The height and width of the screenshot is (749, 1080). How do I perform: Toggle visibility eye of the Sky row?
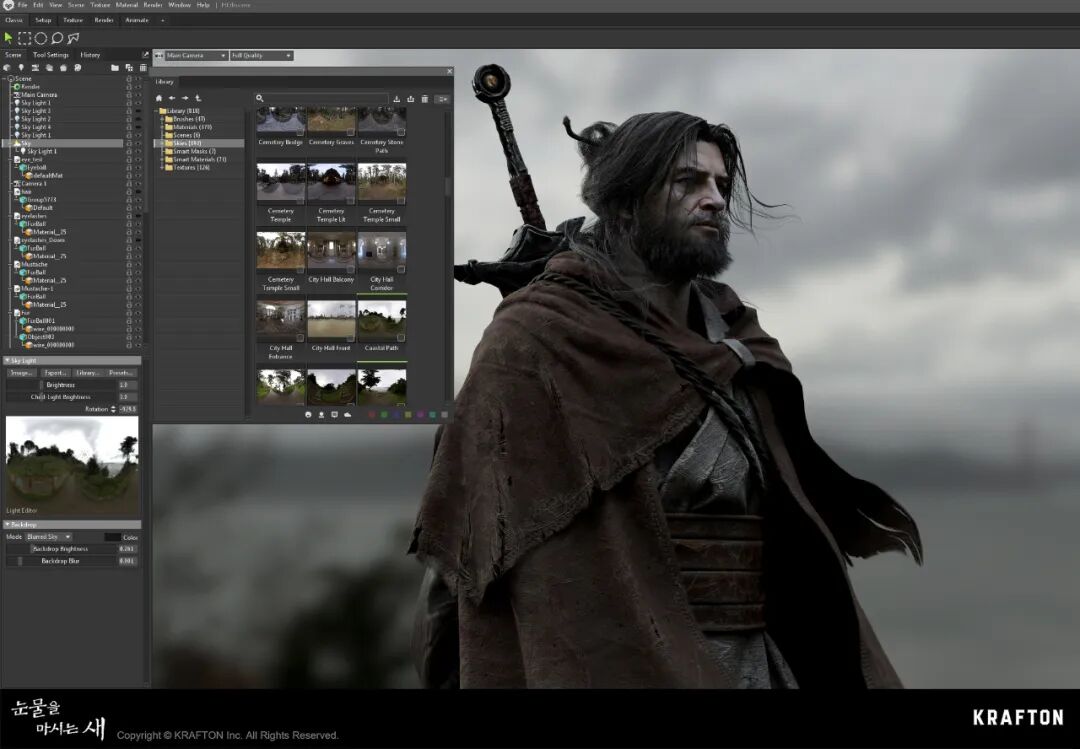click(138, 143)
